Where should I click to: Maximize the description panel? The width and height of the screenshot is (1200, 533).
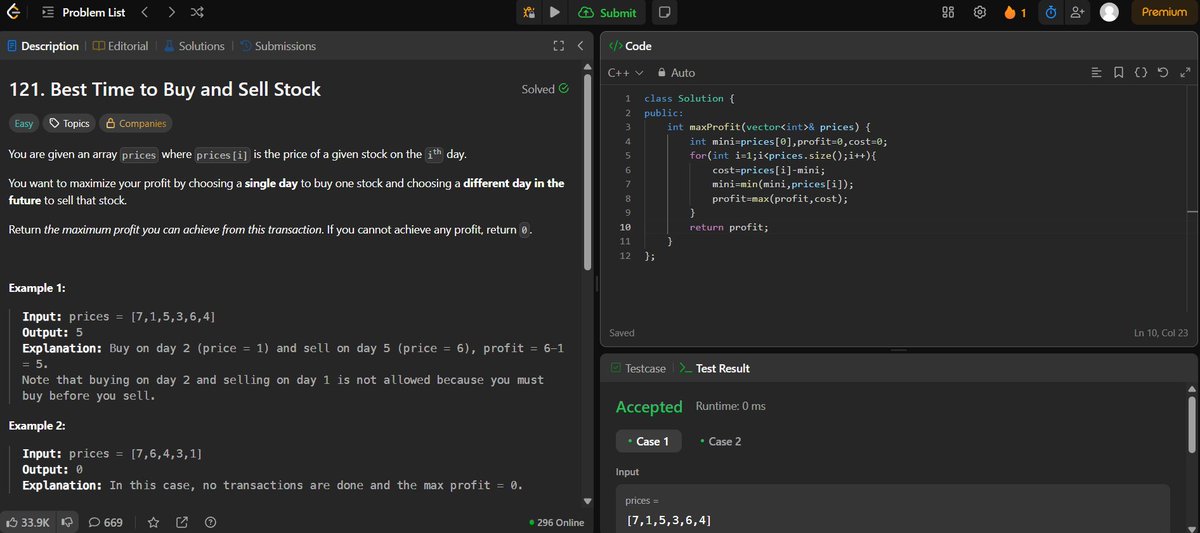(559, 46)
